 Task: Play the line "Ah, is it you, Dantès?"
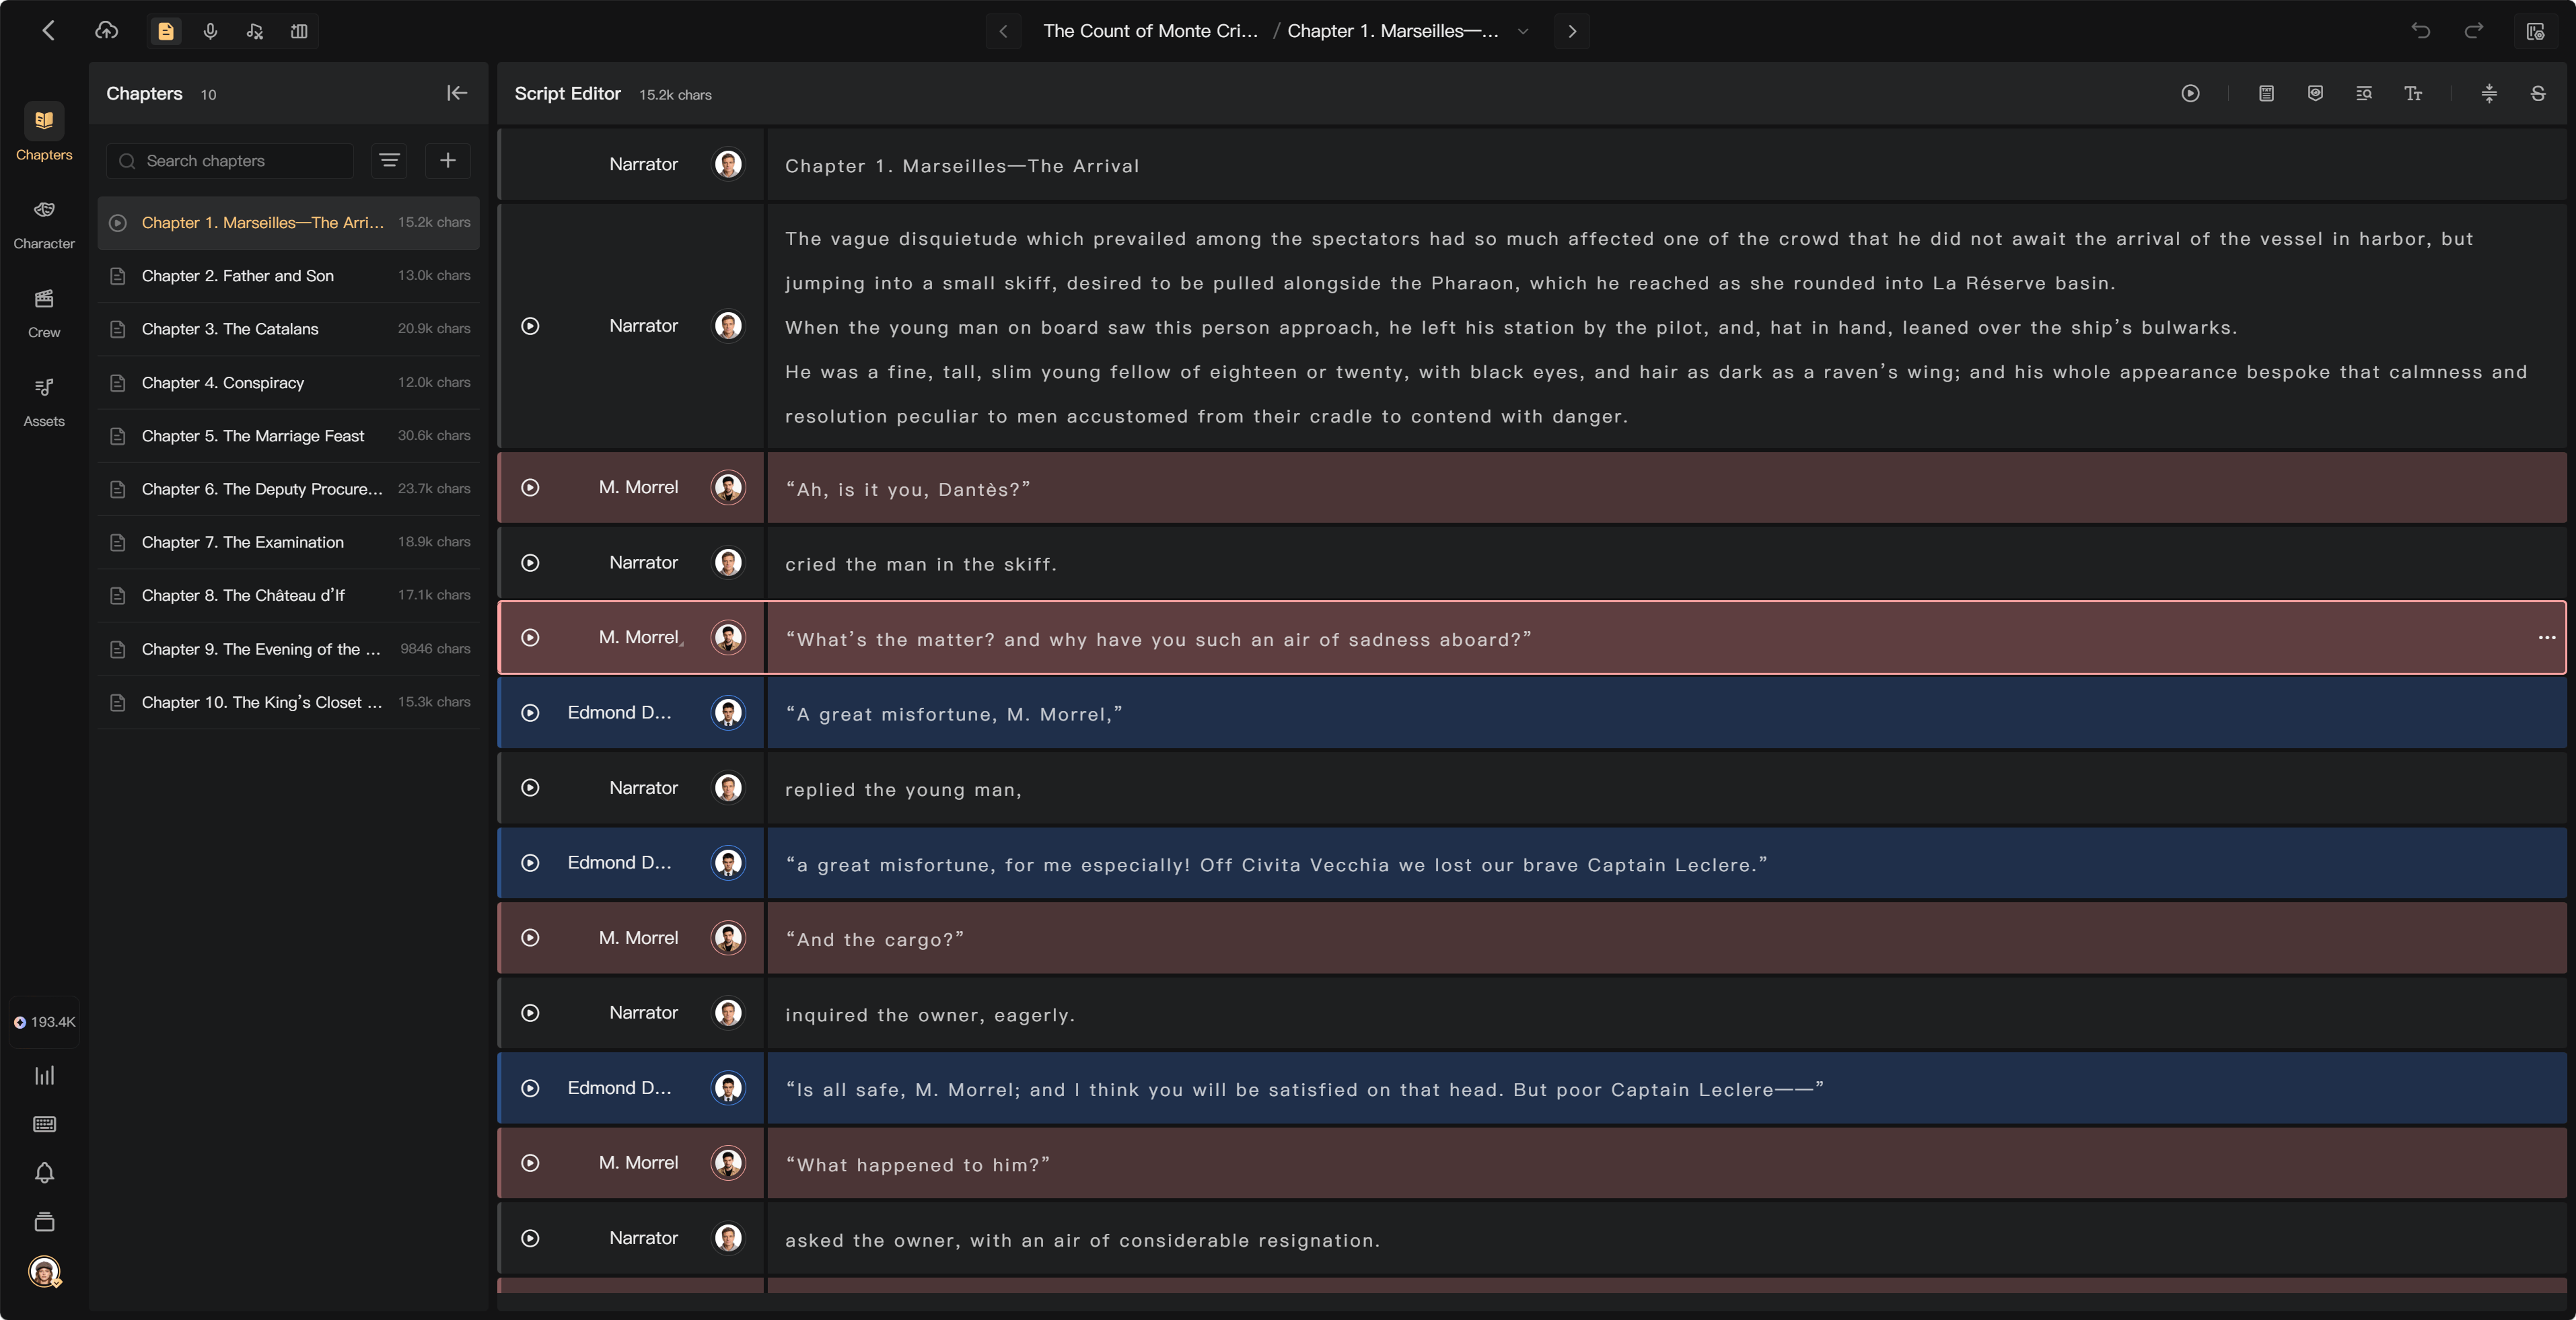point(530,487)
